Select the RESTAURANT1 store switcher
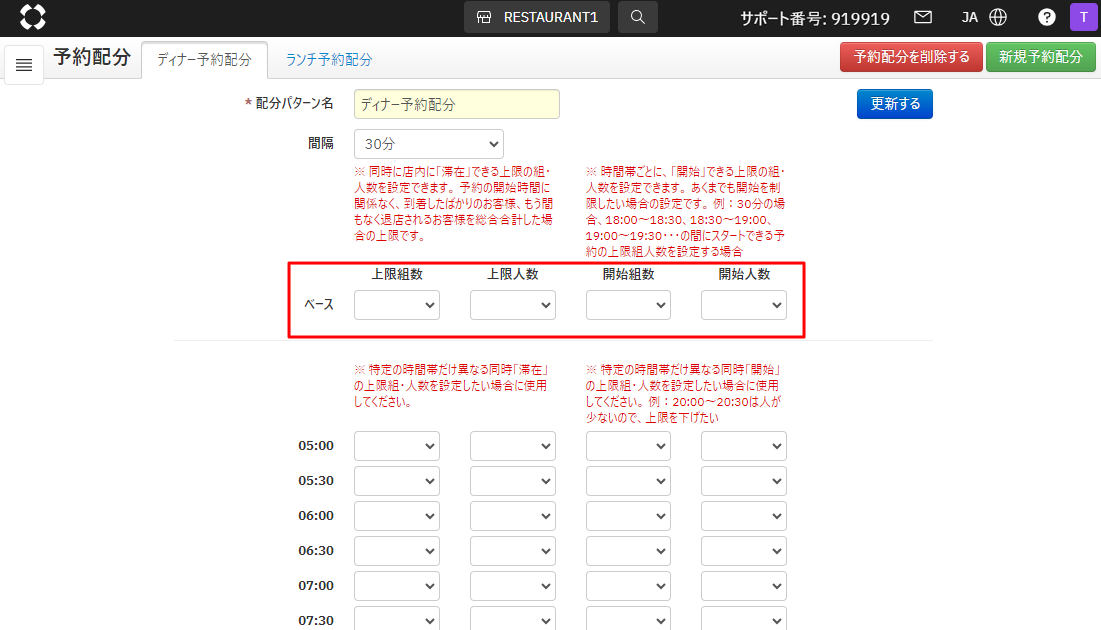The image size is (1101, 630). pyautogui.click(x=536, y=17)
